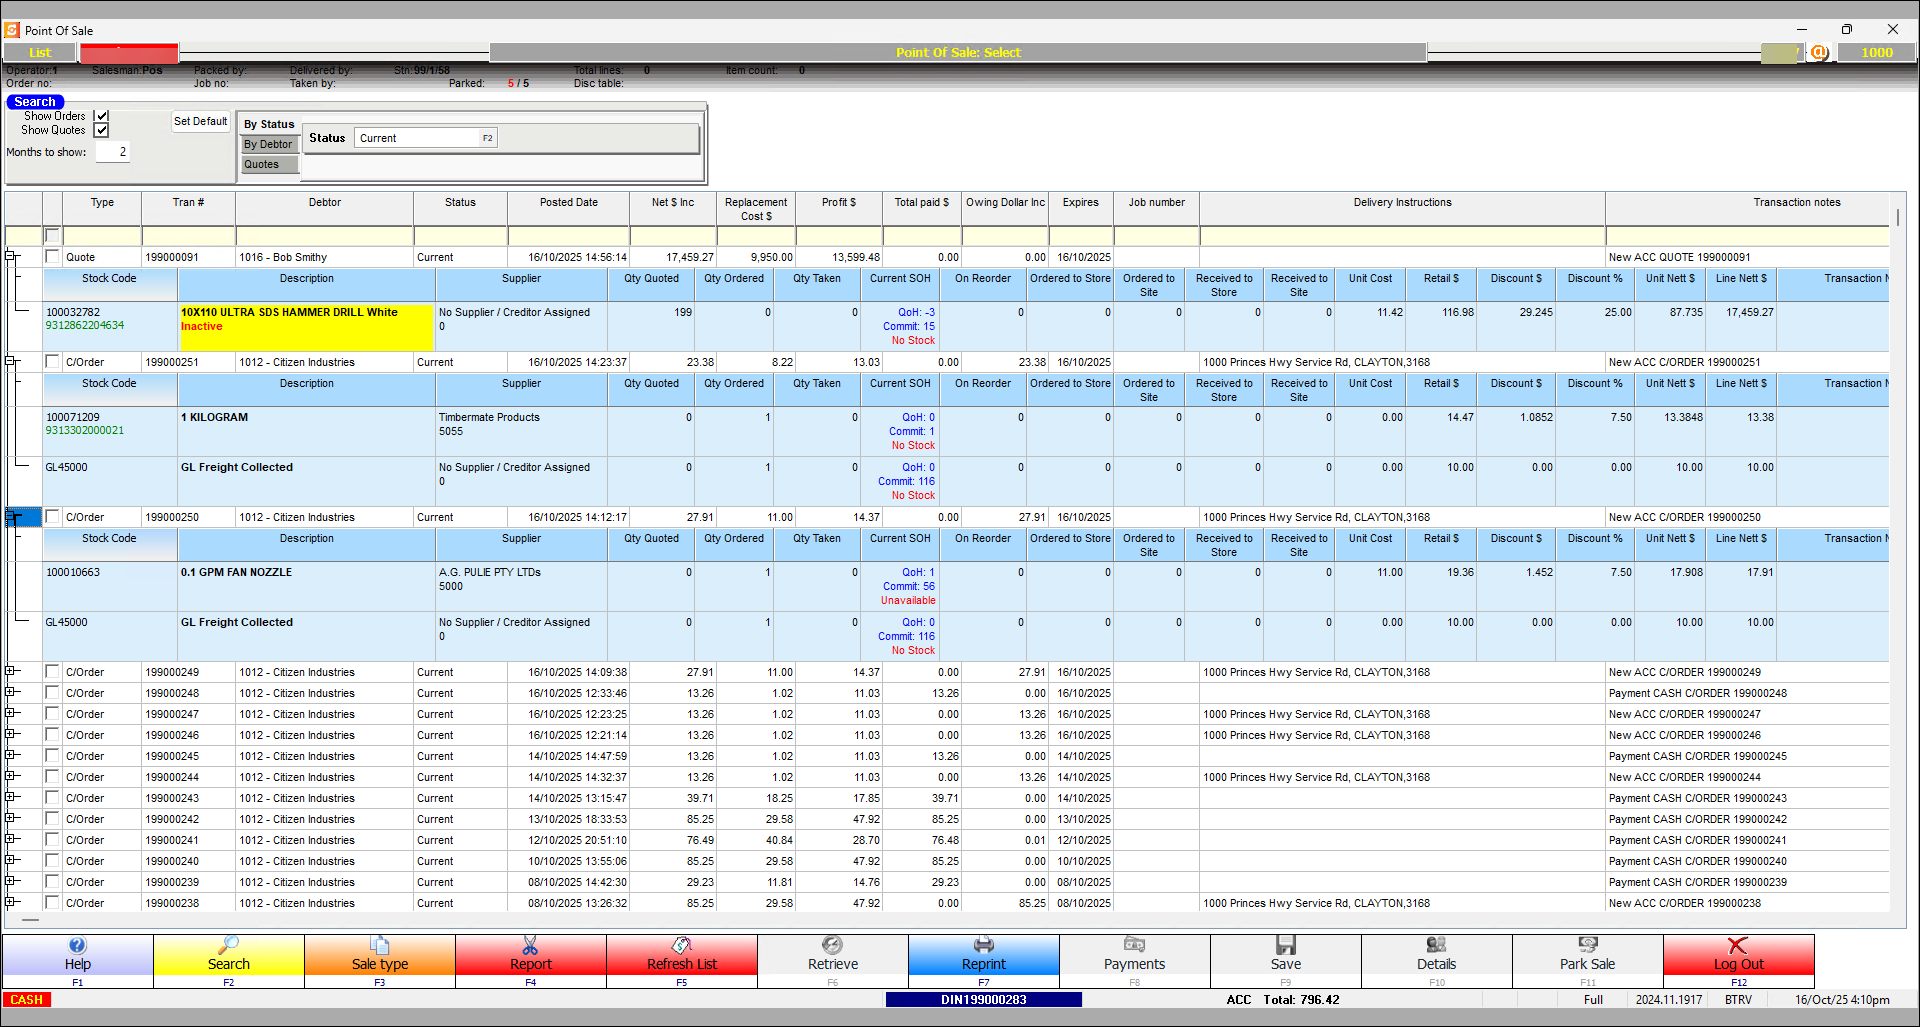Click the Set Default button

[200, 121]
